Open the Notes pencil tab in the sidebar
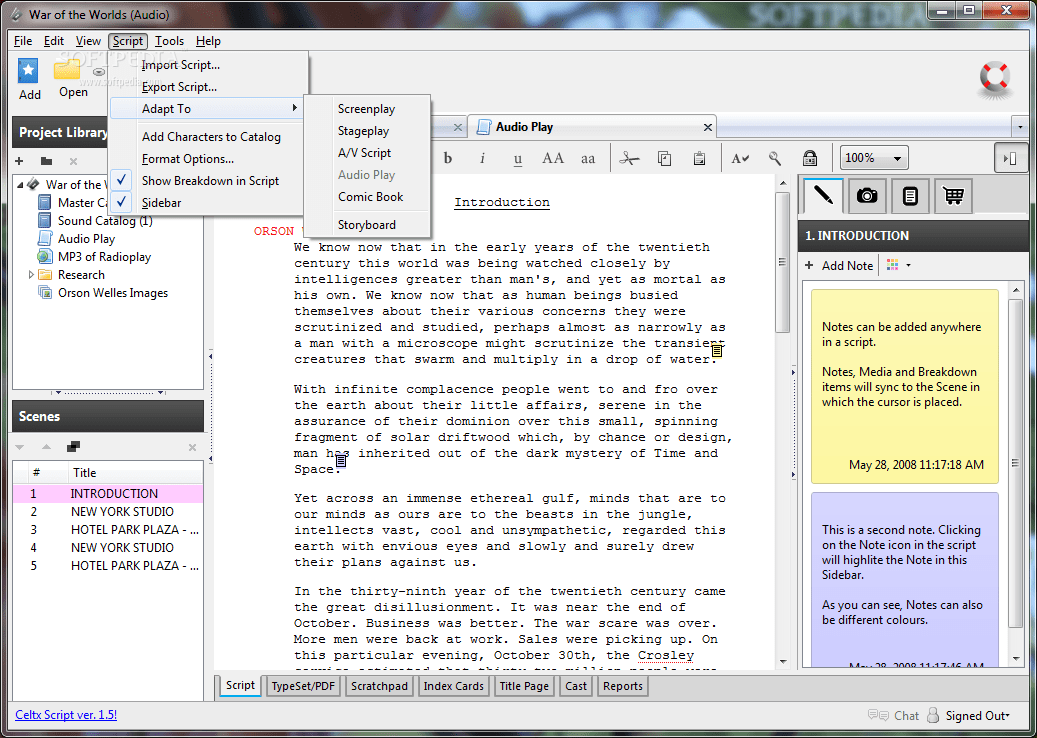The width and height of the screenshot is (1037, 738). point(823,196)
